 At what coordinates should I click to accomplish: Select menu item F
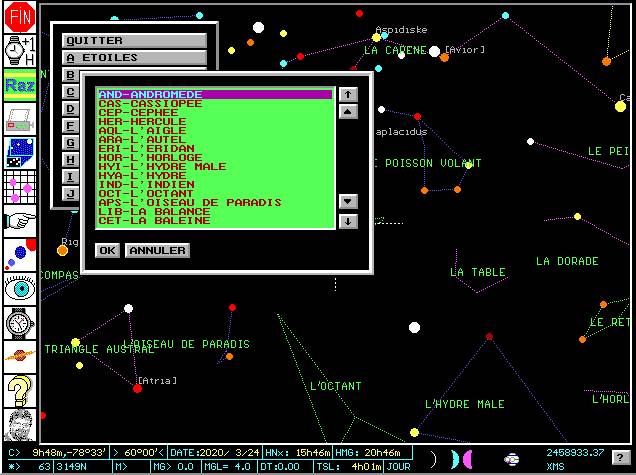pyautogui.click(x=70, y=126)
